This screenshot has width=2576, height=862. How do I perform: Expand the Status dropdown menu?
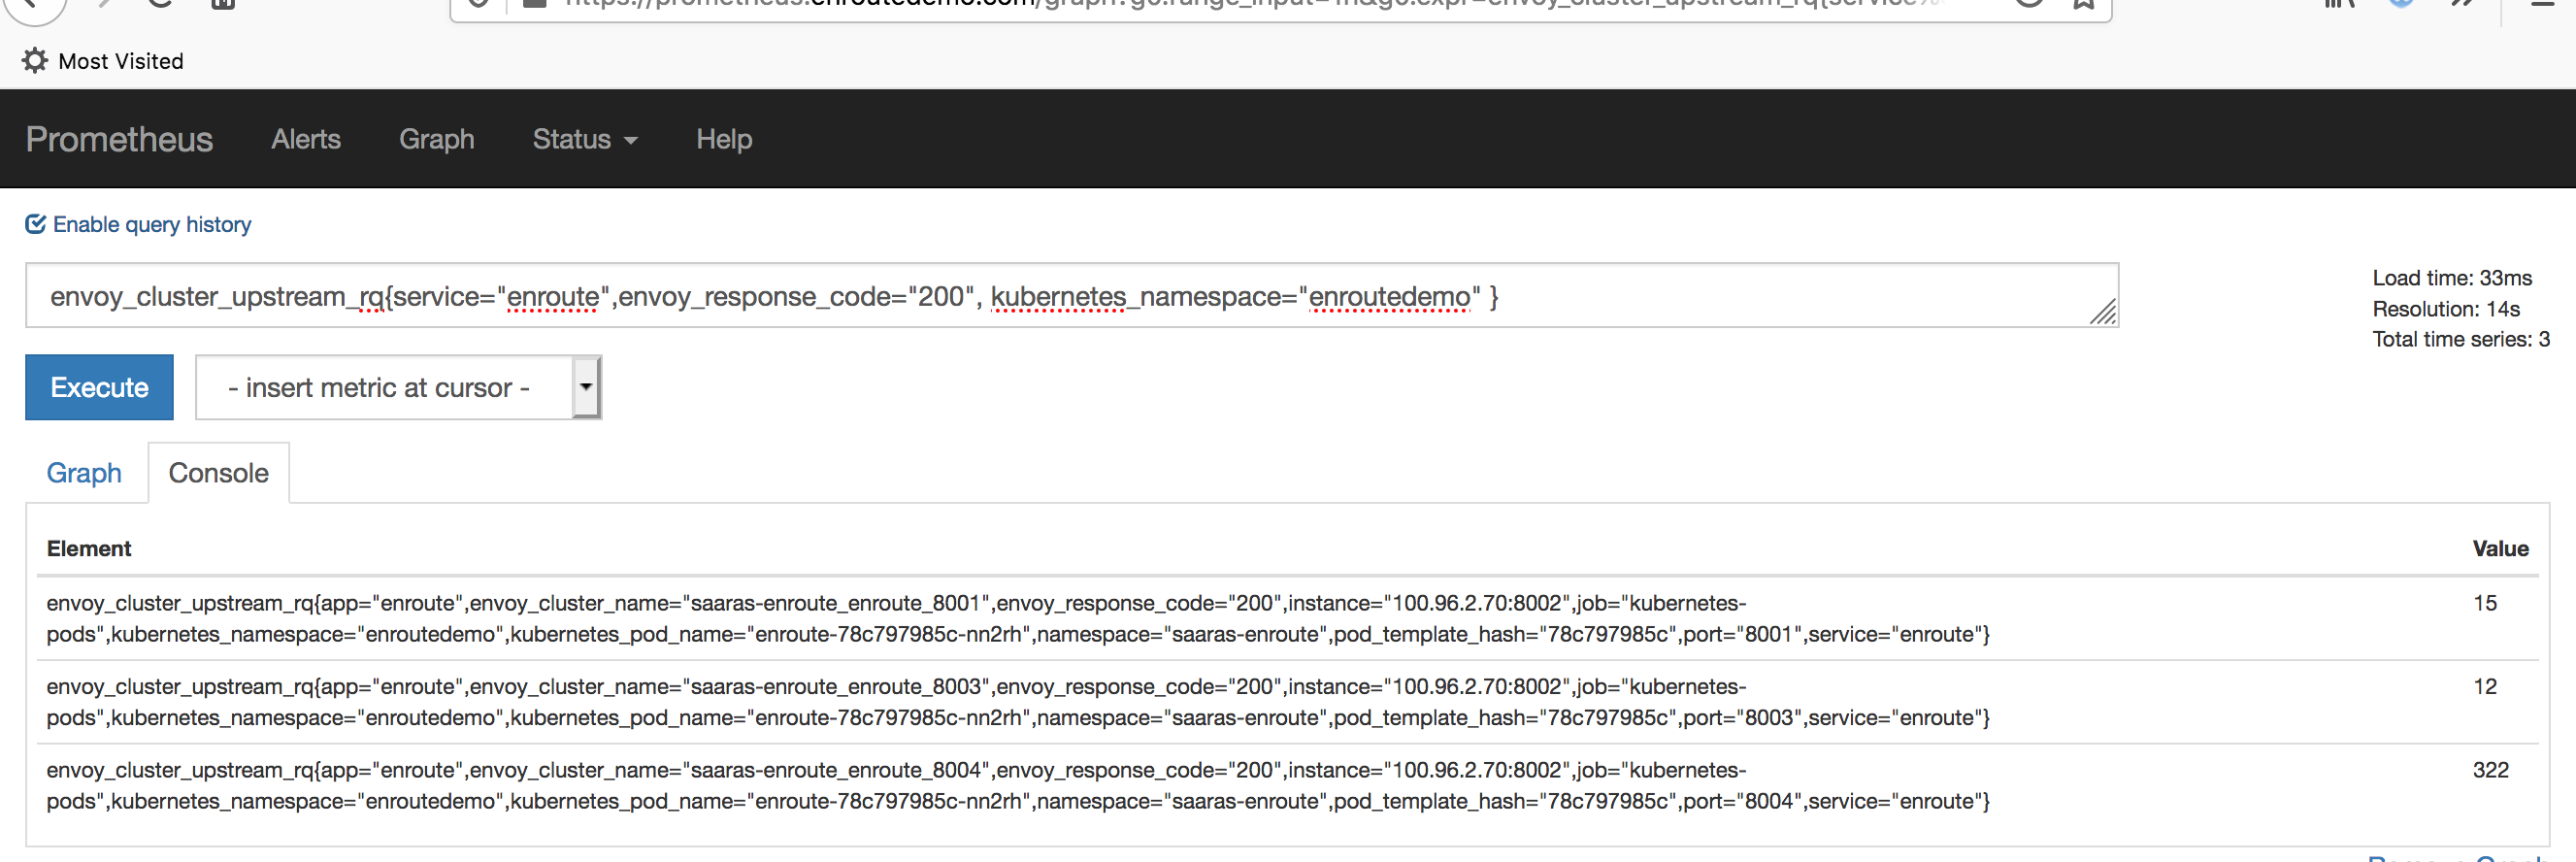tap(585, 139)
